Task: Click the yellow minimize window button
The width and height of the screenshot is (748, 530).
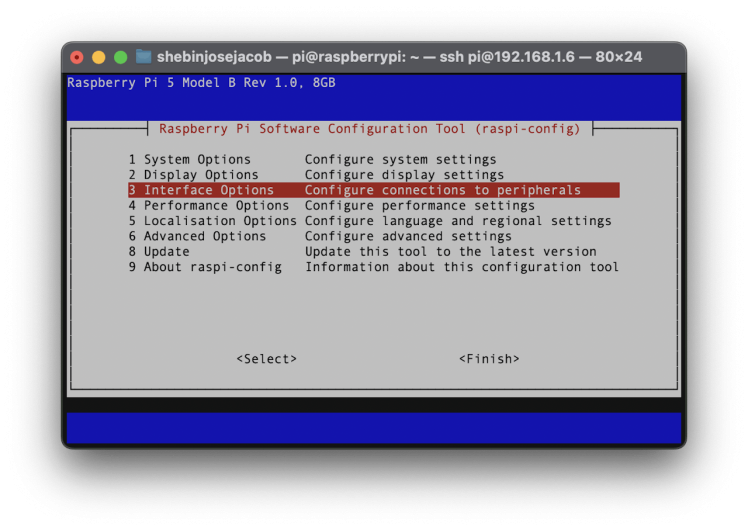Action: pos(99,57)
